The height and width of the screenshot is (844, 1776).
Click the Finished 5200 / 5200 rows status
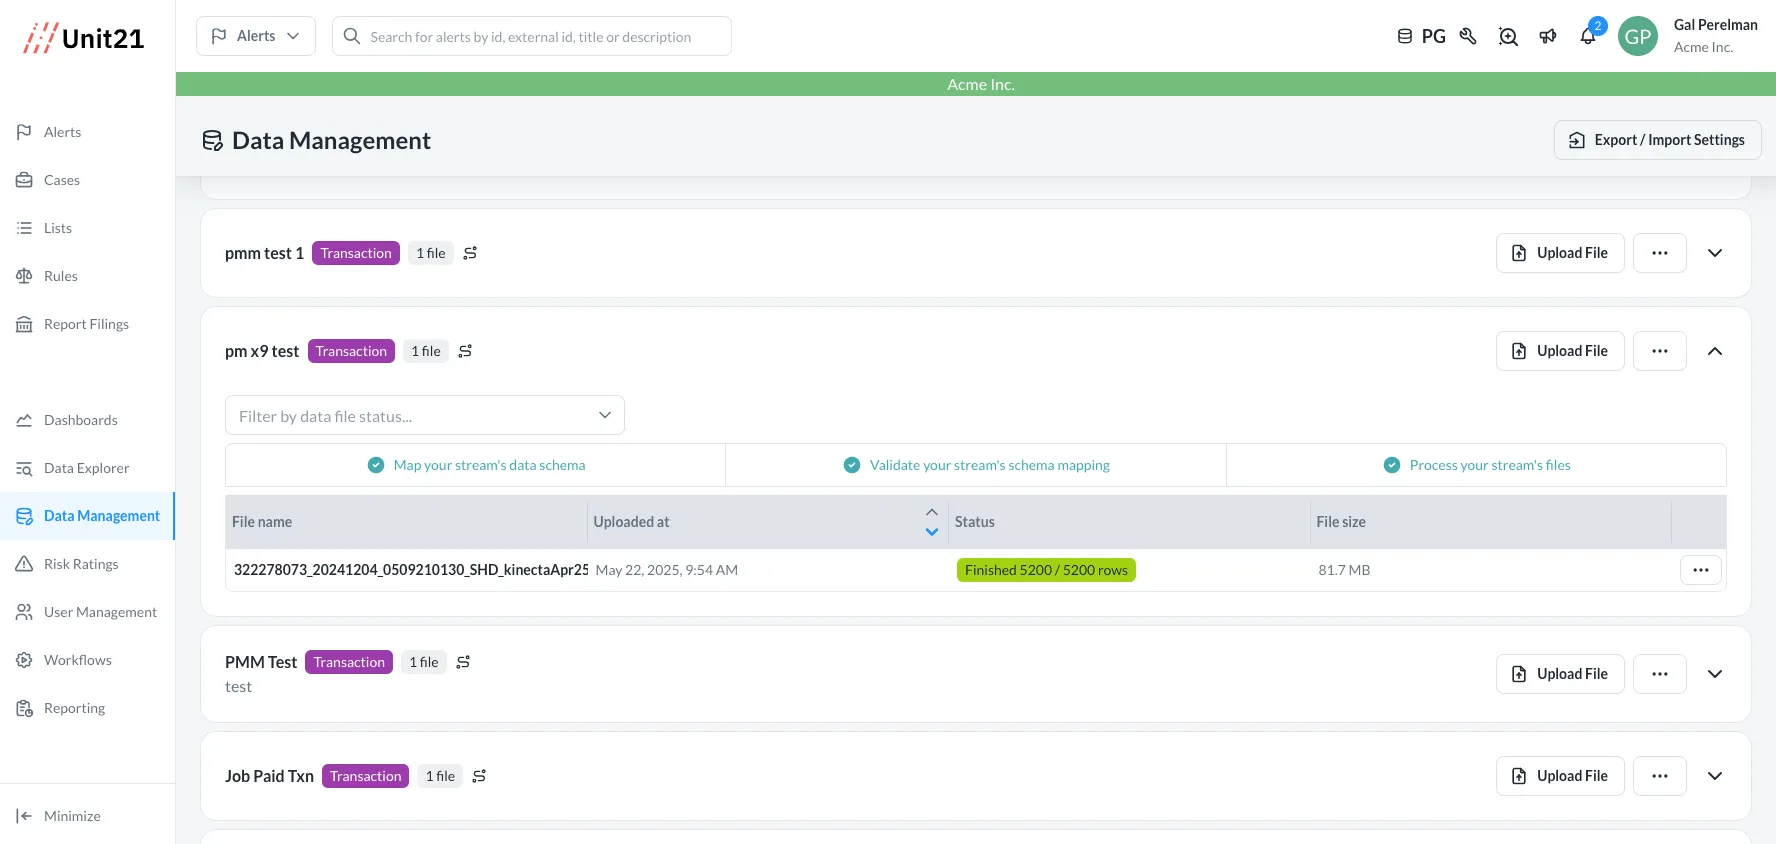coord(1046,570)
